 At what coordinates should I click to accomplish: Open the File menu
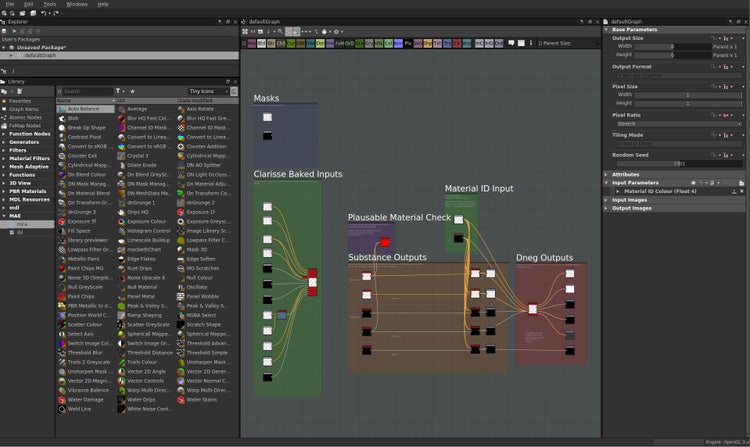click(x=10, y=4)
